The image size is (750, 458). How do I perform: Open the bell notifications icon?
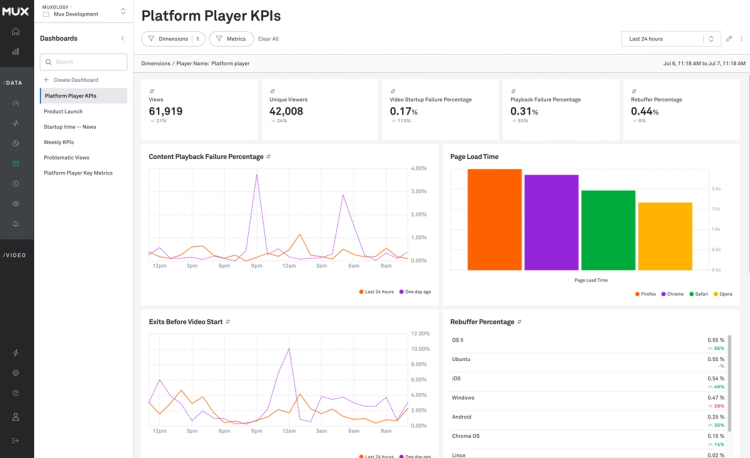(x=16, y=224)
